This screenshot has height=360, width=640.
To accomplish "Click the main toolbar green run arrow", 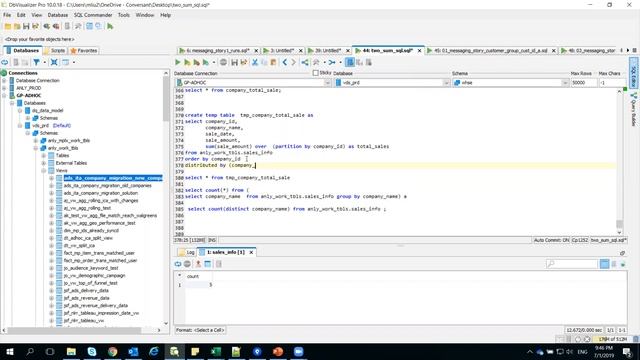I will [110, 27].
